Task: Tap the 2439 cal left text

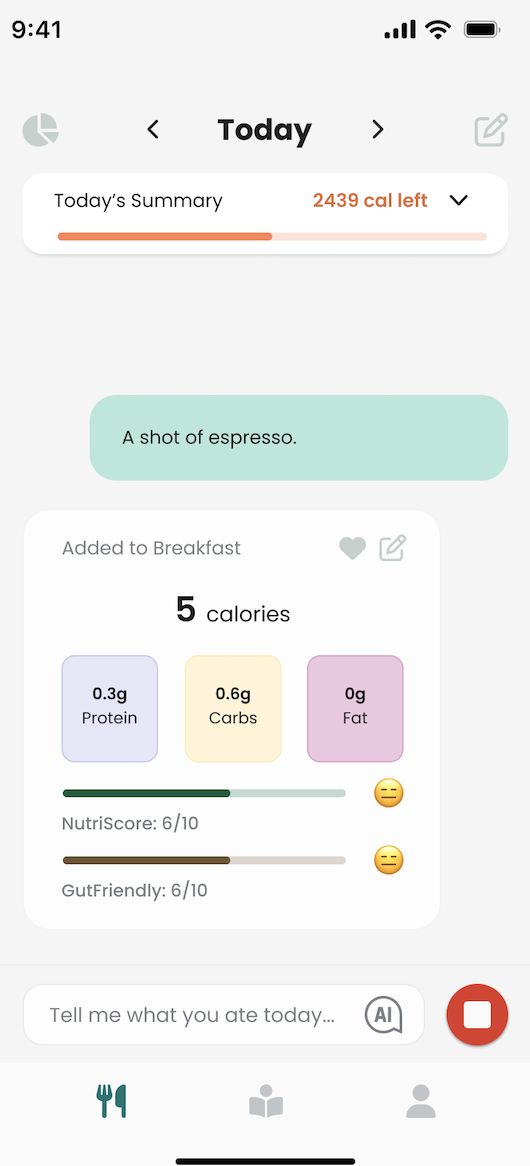Action: point(370,201)
